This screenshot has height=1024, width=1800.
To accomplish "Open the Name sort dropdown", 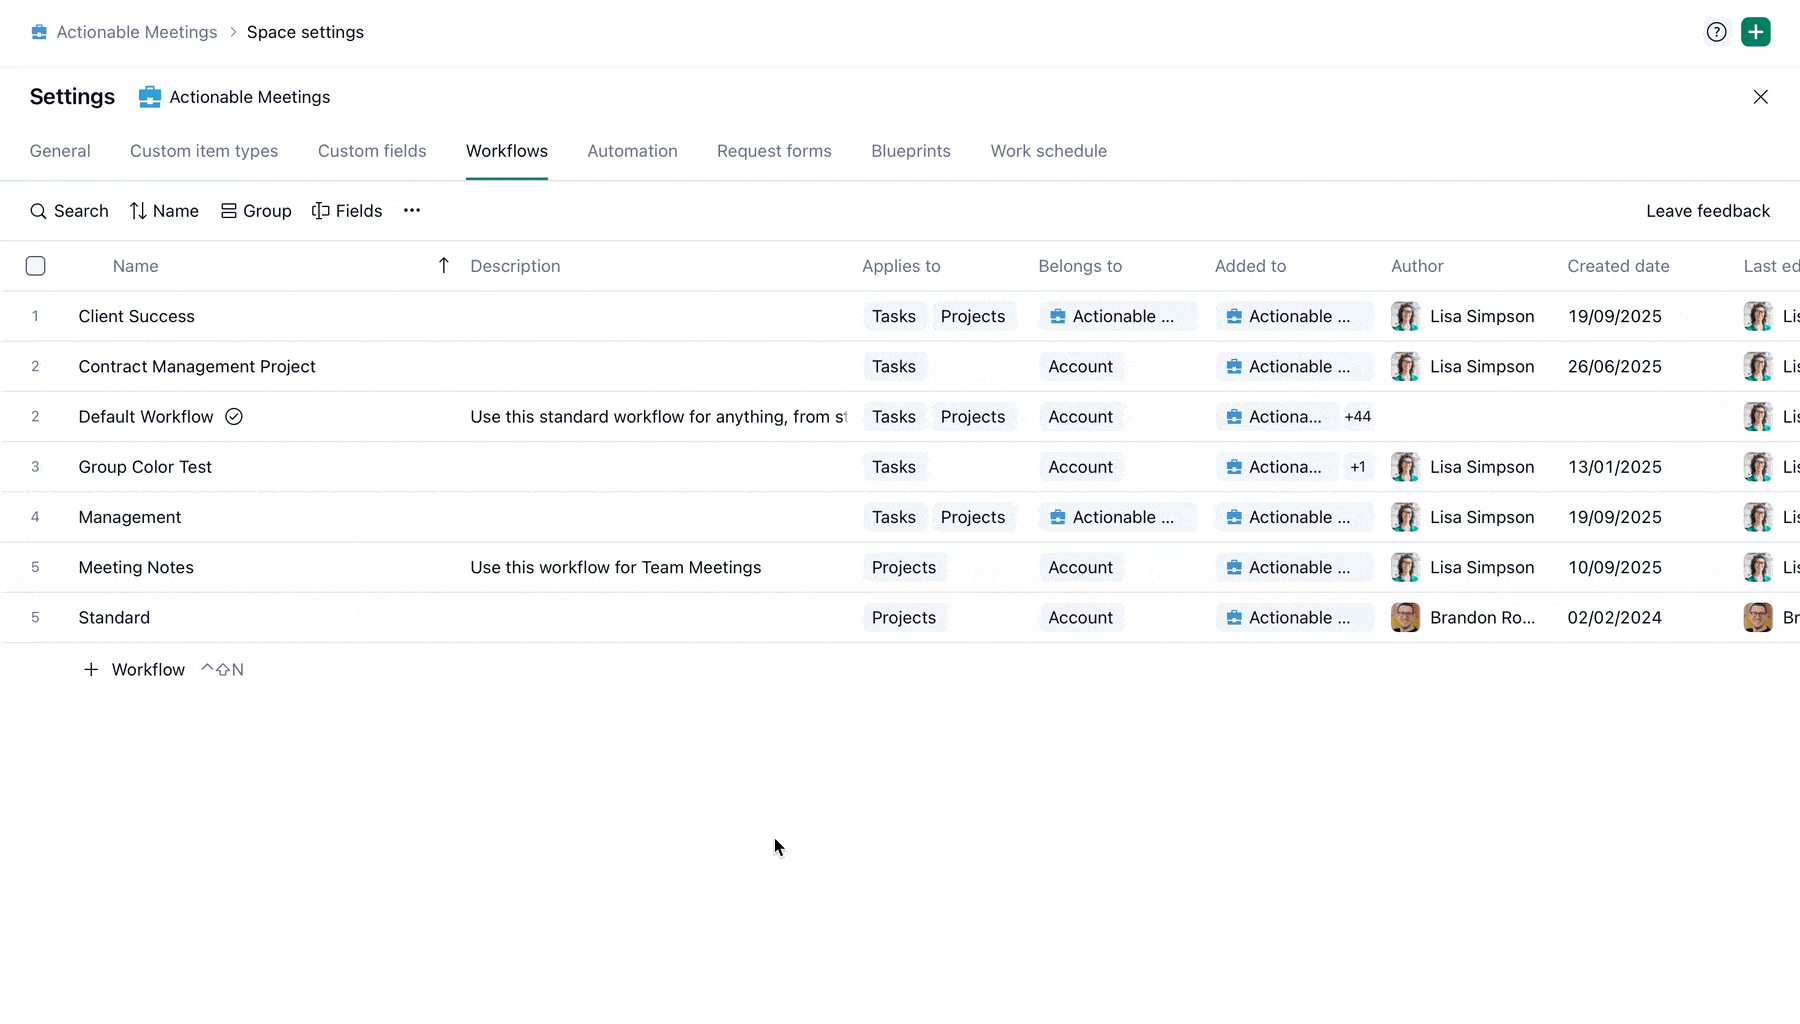I will pos(164,211).
